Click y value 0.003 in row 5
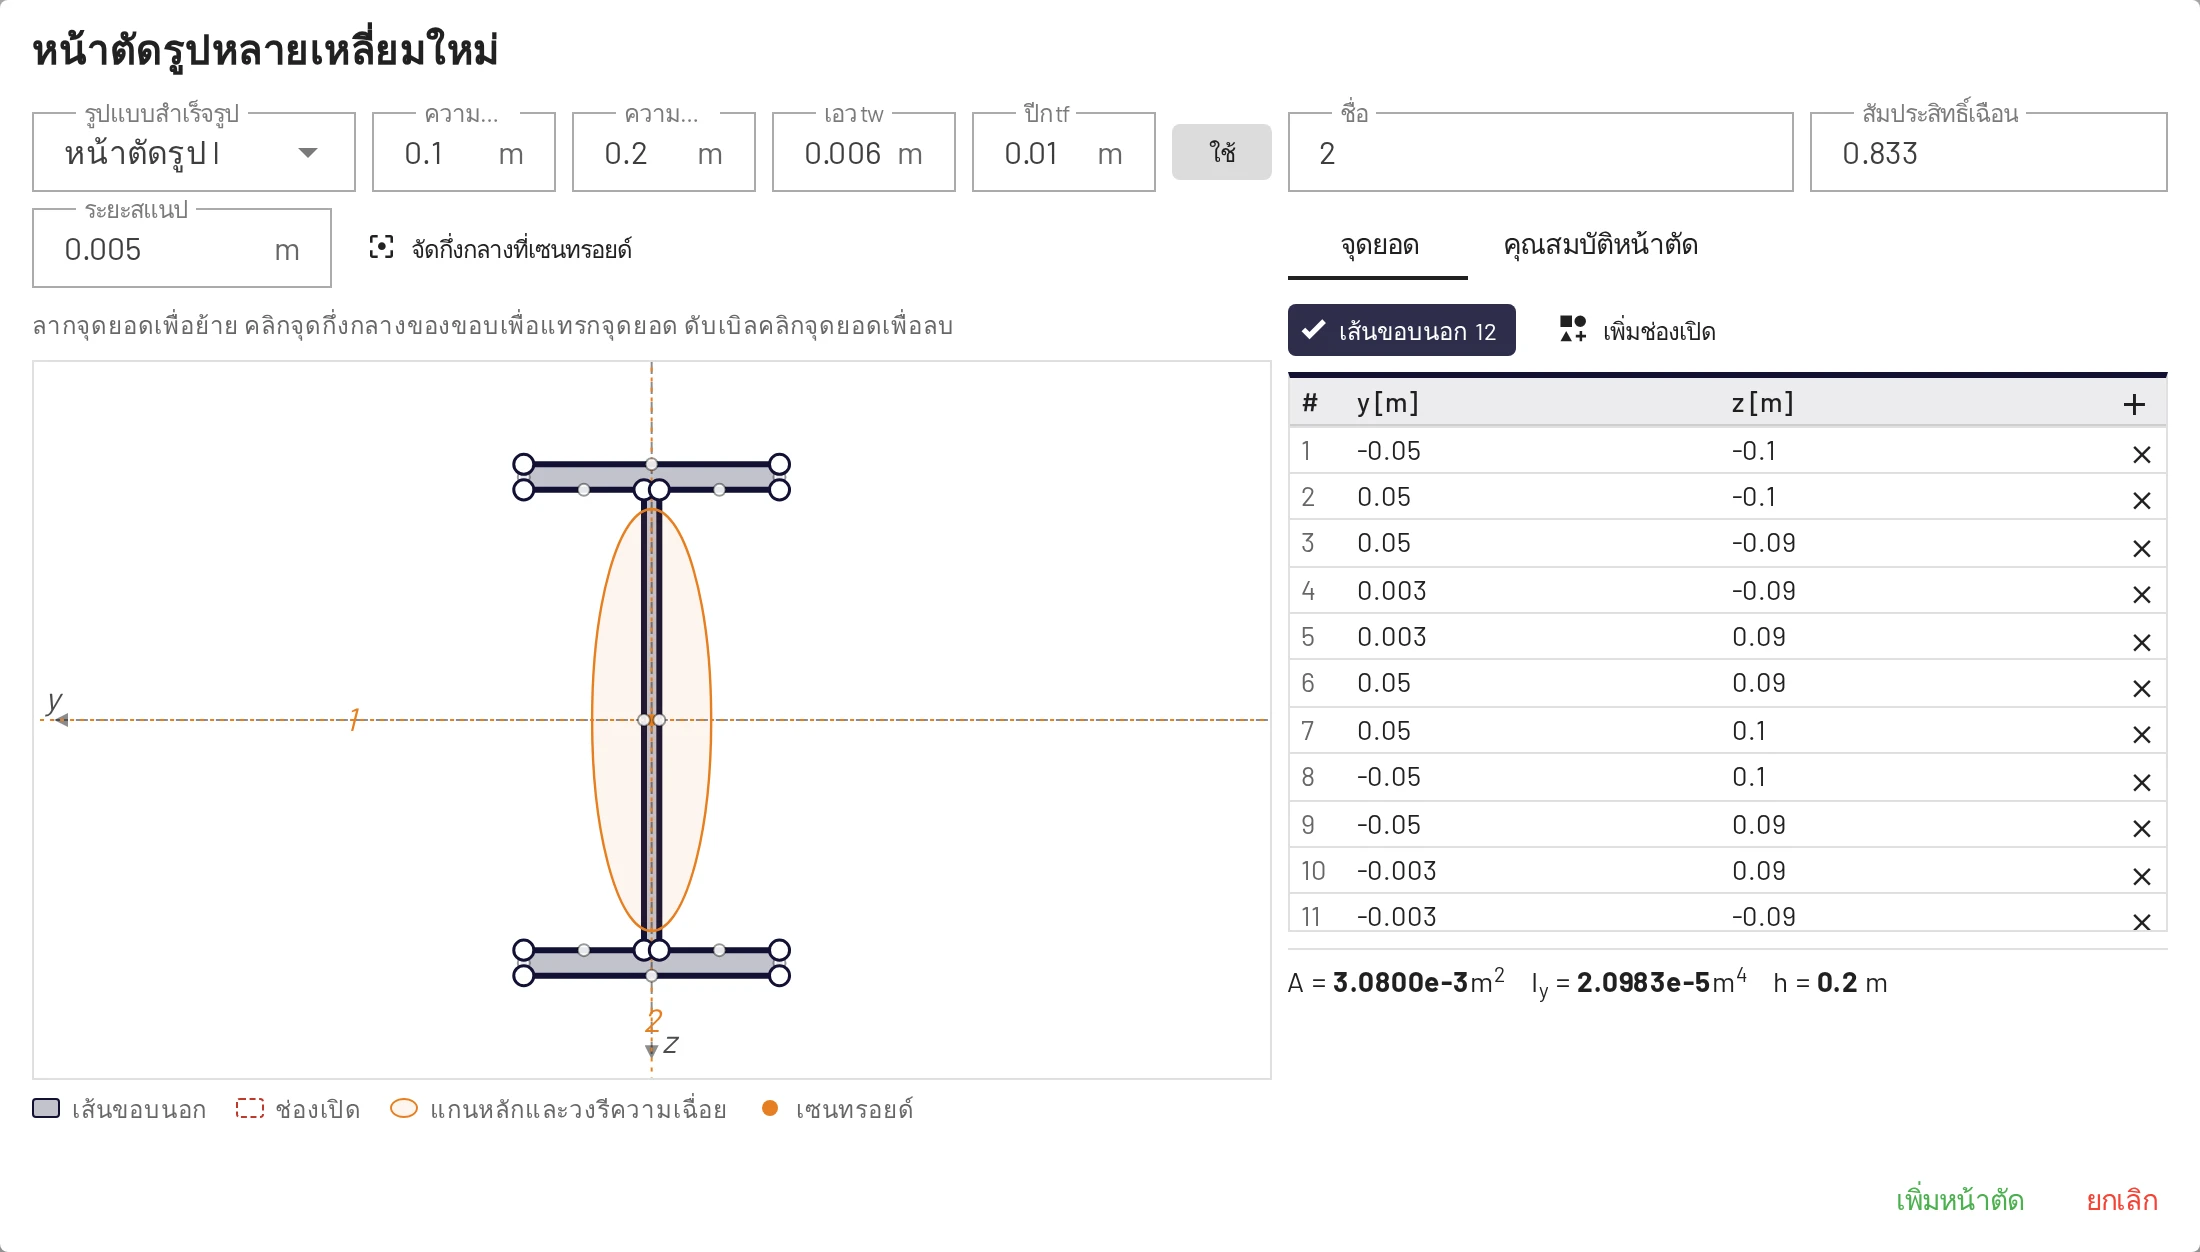Viewport: 2200px width, 1252px height. tap(1392, 637)
